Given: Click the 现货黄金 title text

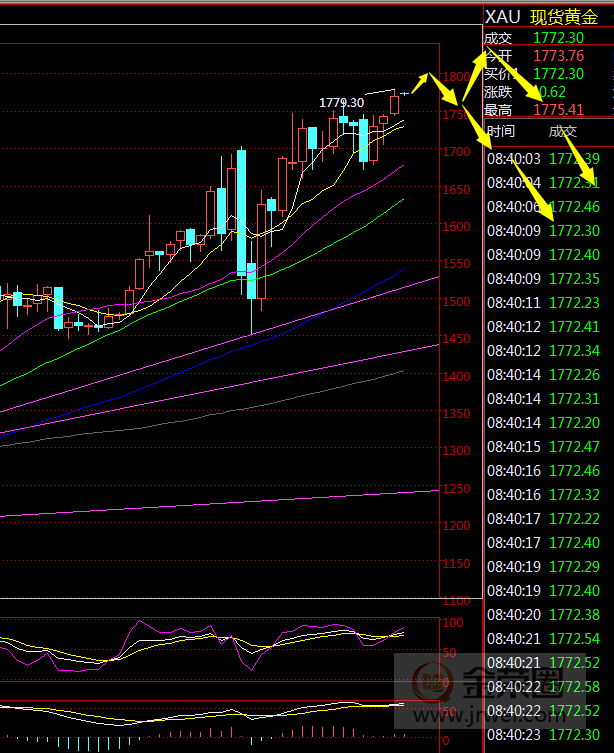Looking at the screenshot, I should [x=565, y=17].
